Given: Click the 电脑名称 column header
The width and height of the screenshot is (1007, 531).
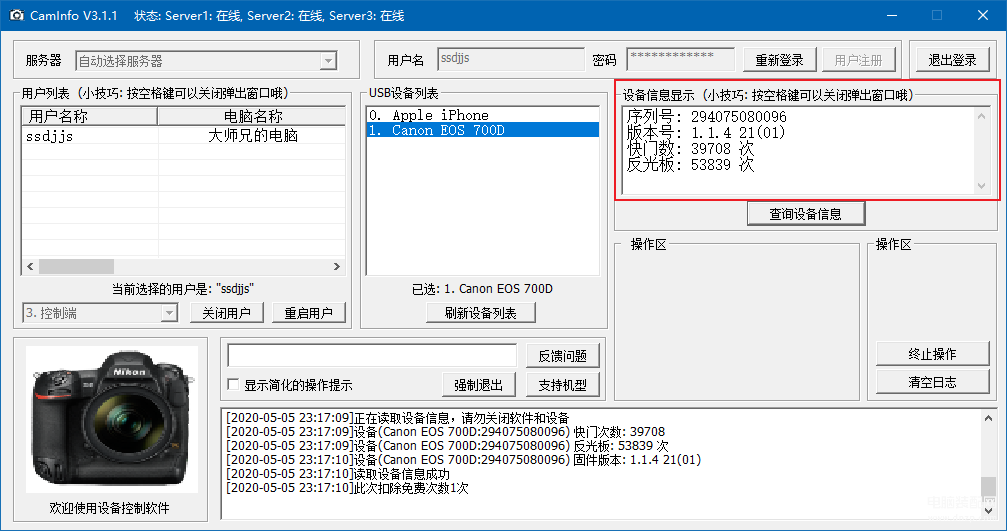Looking at the screenshot, I should [252, 116].
